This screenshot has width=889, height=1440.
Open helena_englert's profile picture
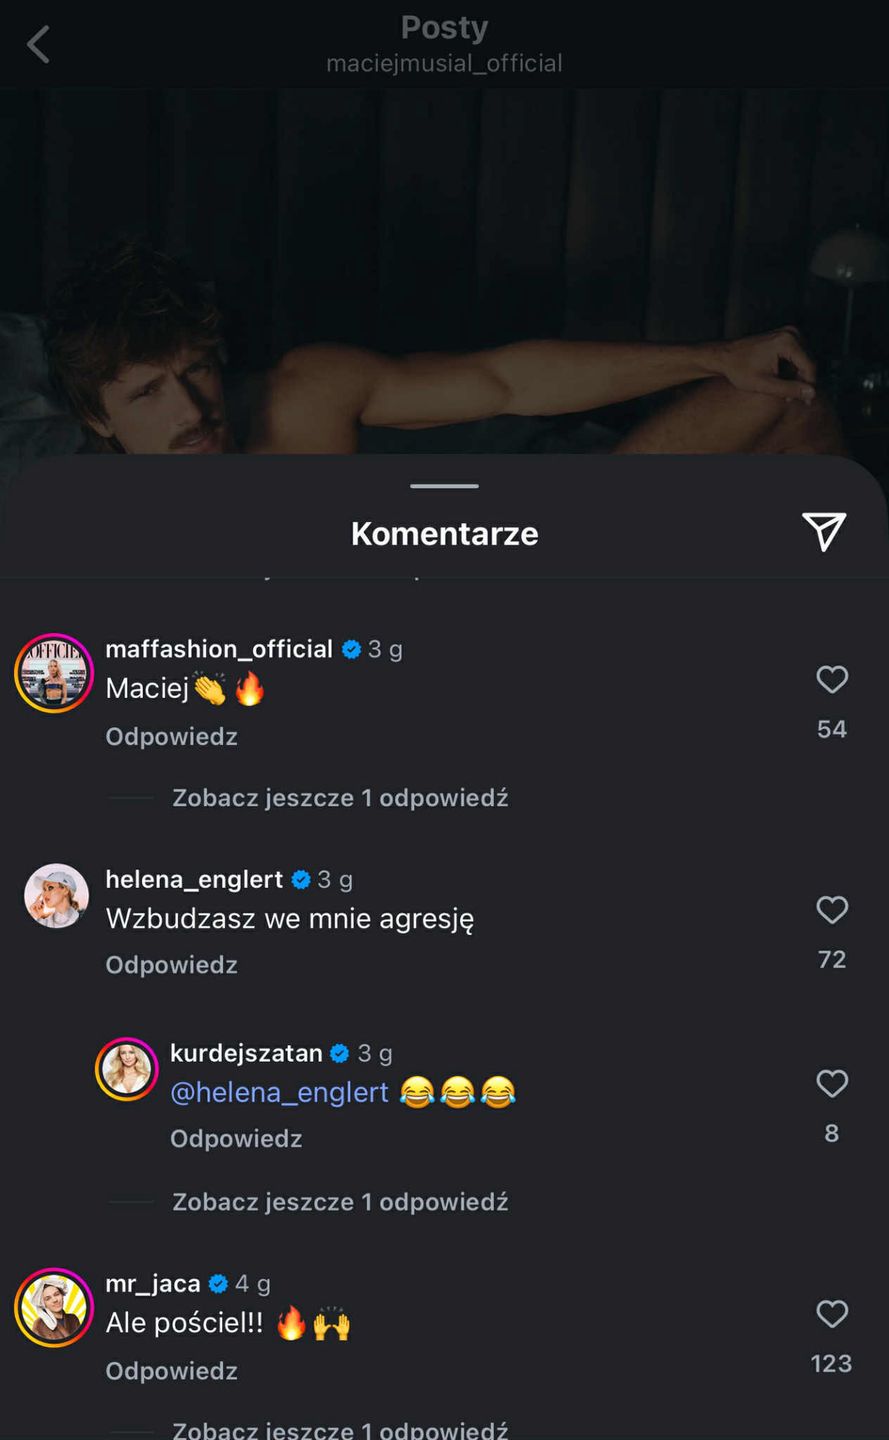55,895
